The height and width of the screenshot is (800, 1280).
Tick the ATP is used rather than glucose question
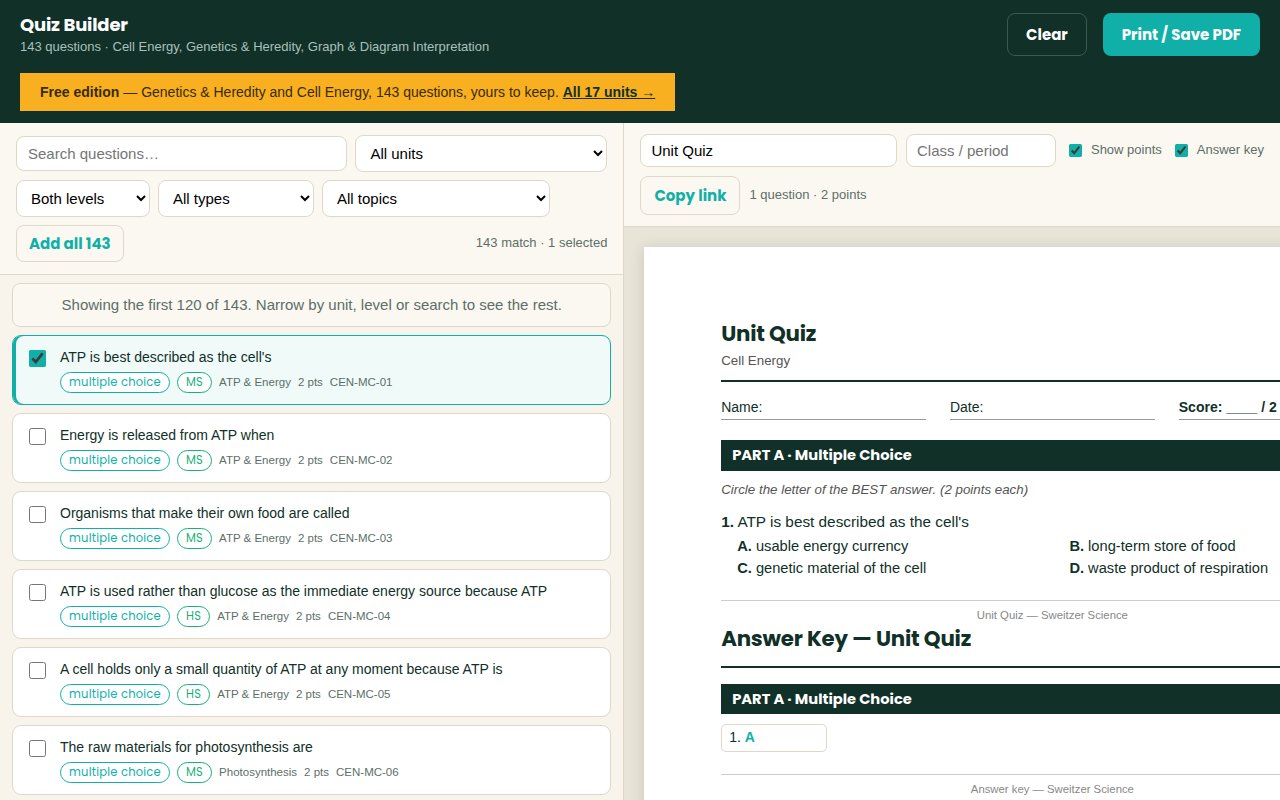click(38, 592)
